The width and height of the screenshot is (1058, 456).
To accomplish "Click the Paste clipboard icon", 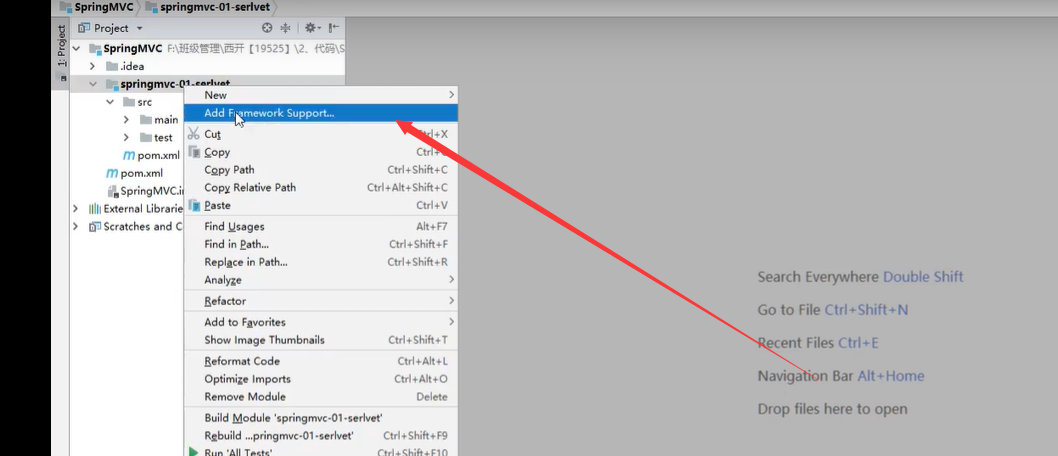I will pyautogui.click(x=194, y=205).
